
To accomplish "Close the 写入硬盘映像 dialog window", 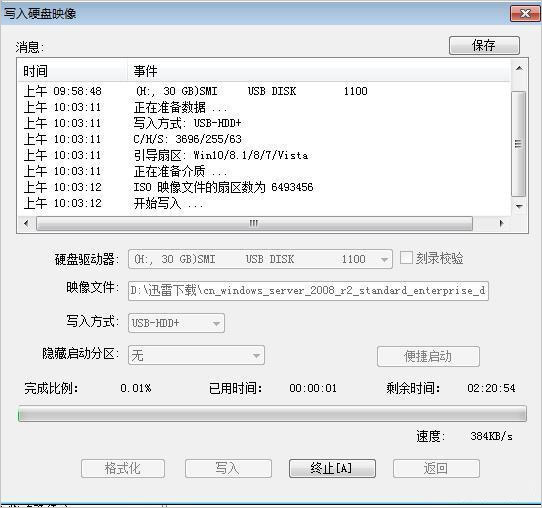I will point(525,13).
